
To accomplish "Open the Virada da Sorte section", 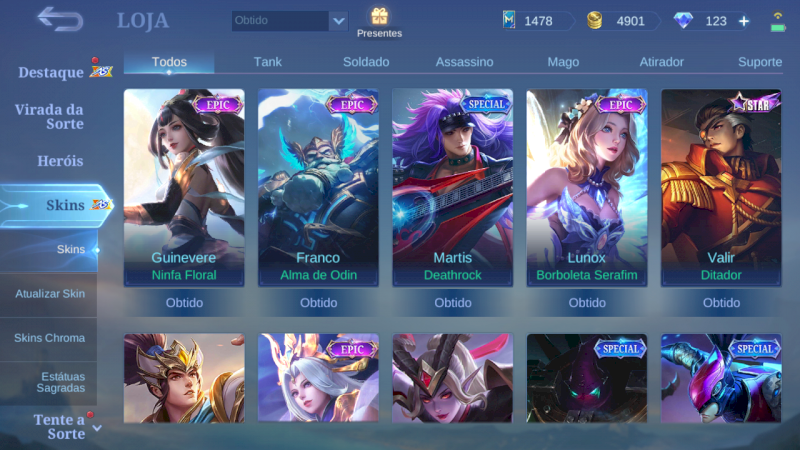I will coord(49,116).
